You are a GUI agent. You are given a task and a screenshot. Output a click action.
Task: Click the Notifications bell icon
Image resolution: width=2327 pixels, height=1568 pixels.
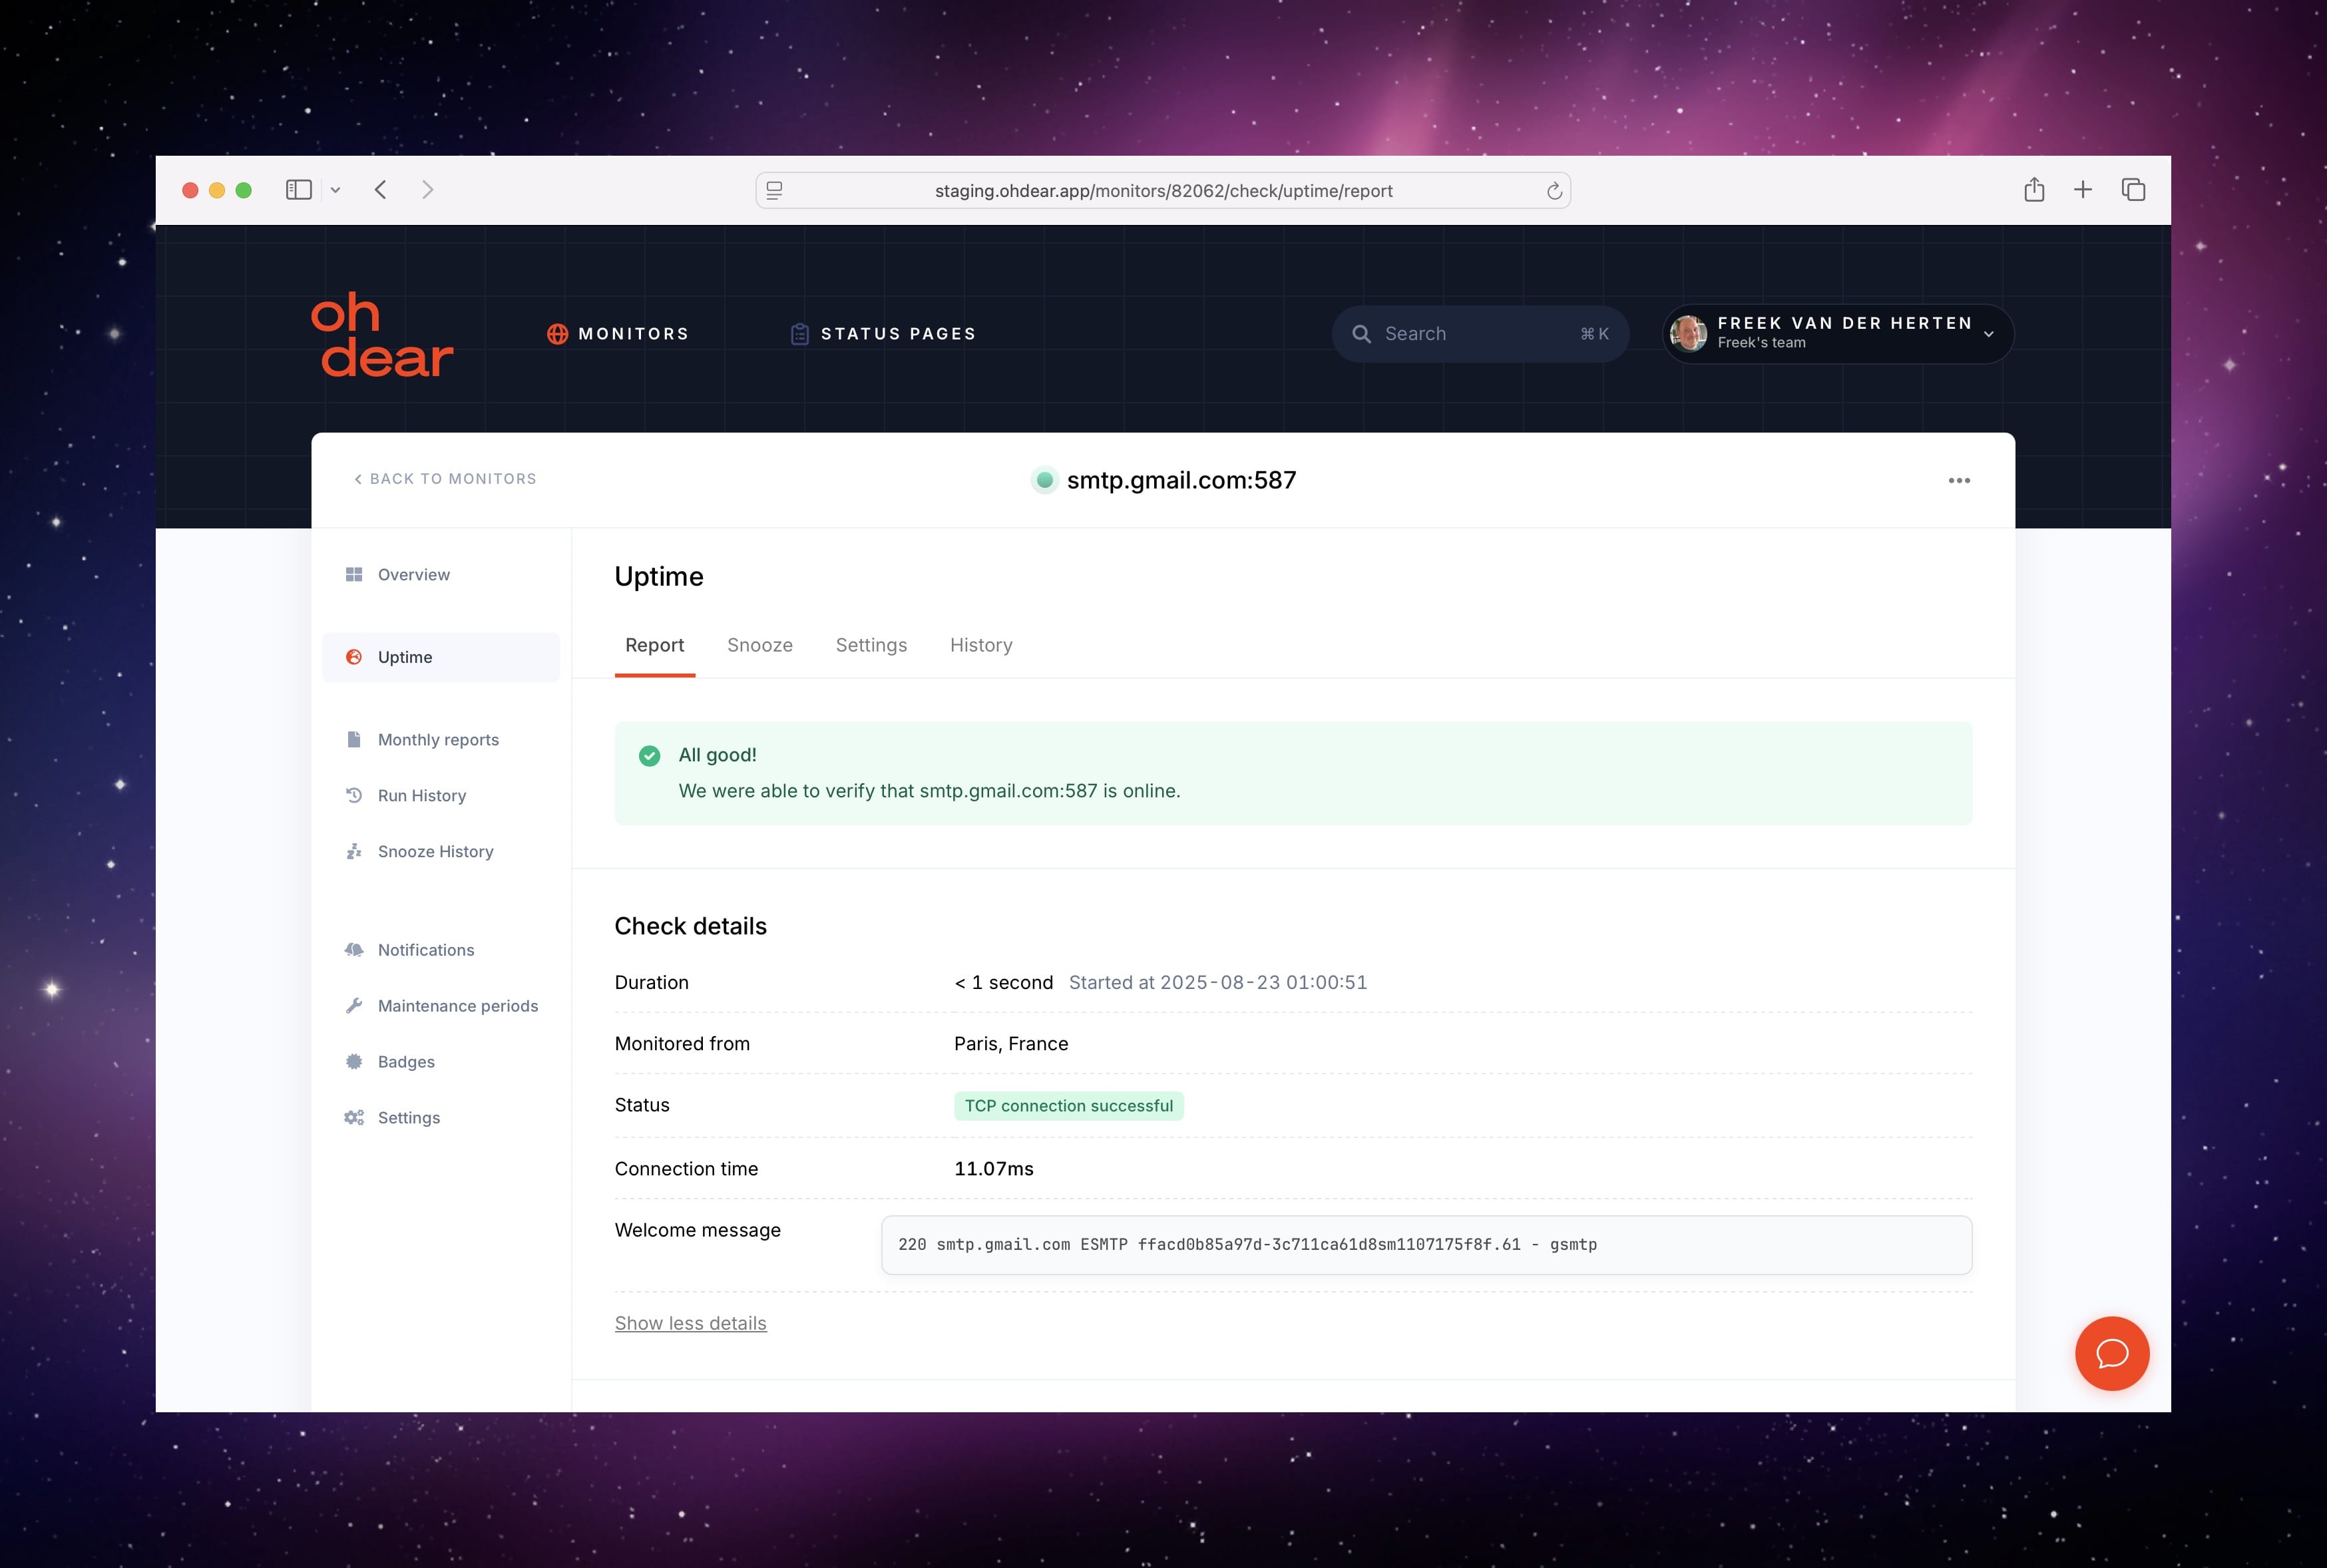coord(354,949)
